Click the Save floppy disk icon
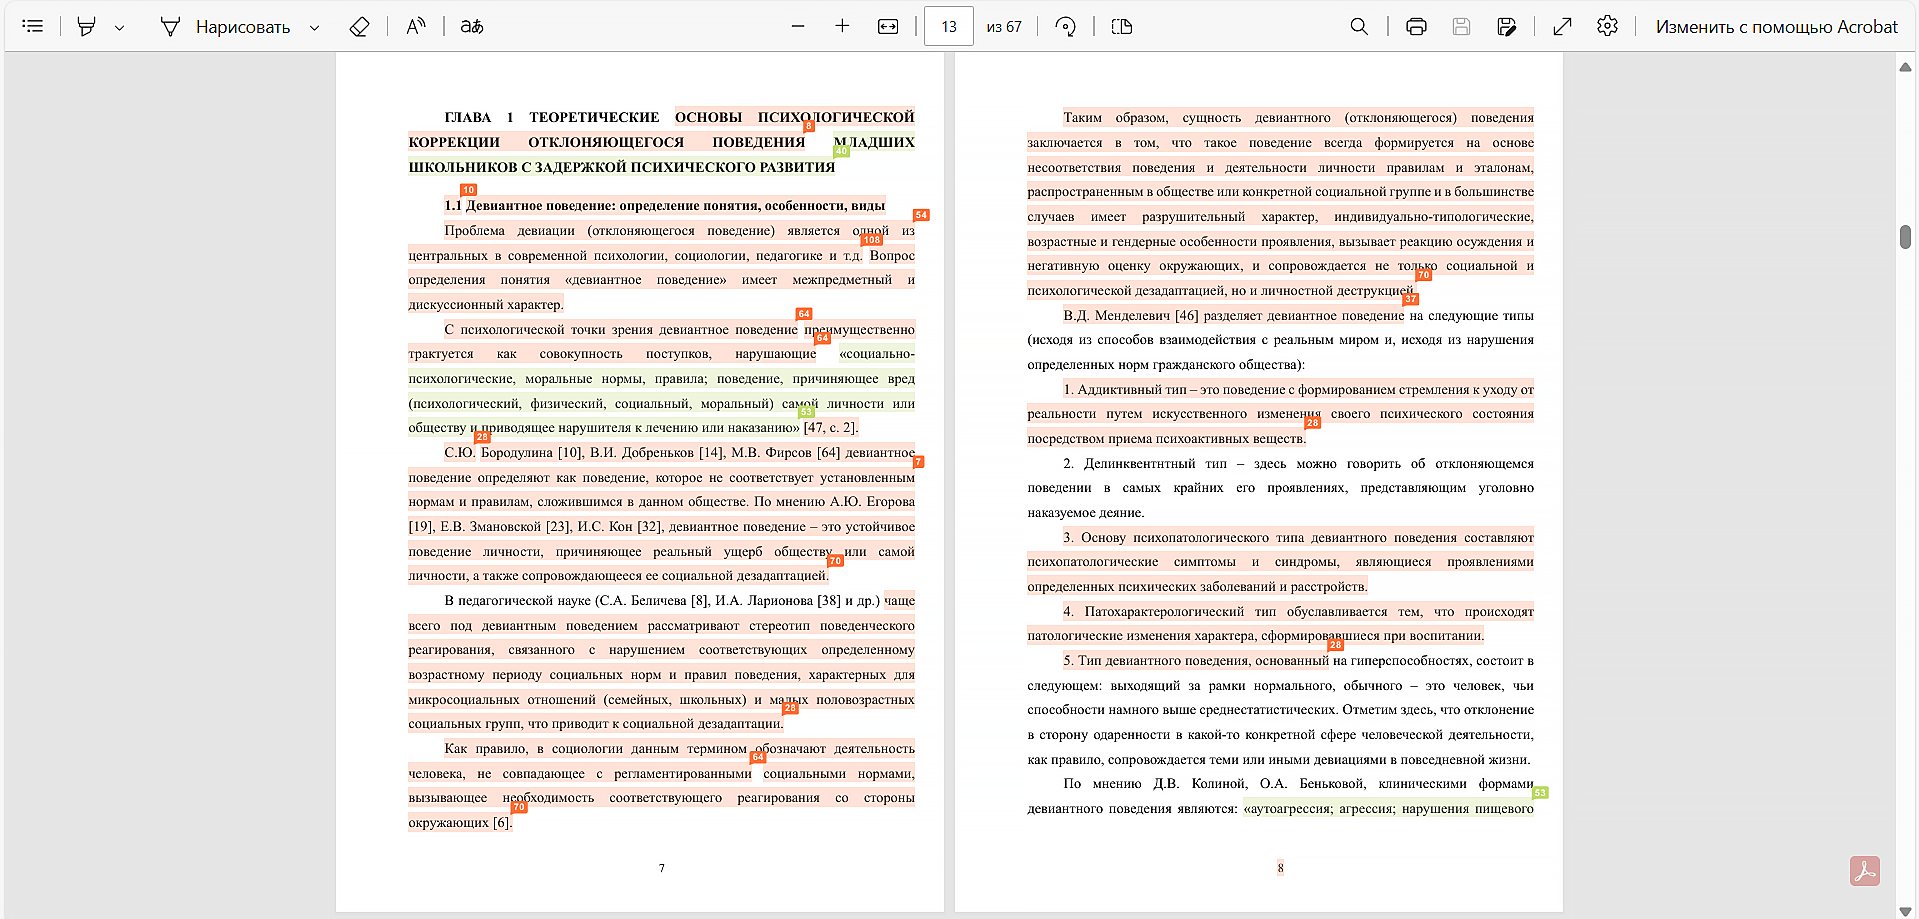 (1461, 27)
